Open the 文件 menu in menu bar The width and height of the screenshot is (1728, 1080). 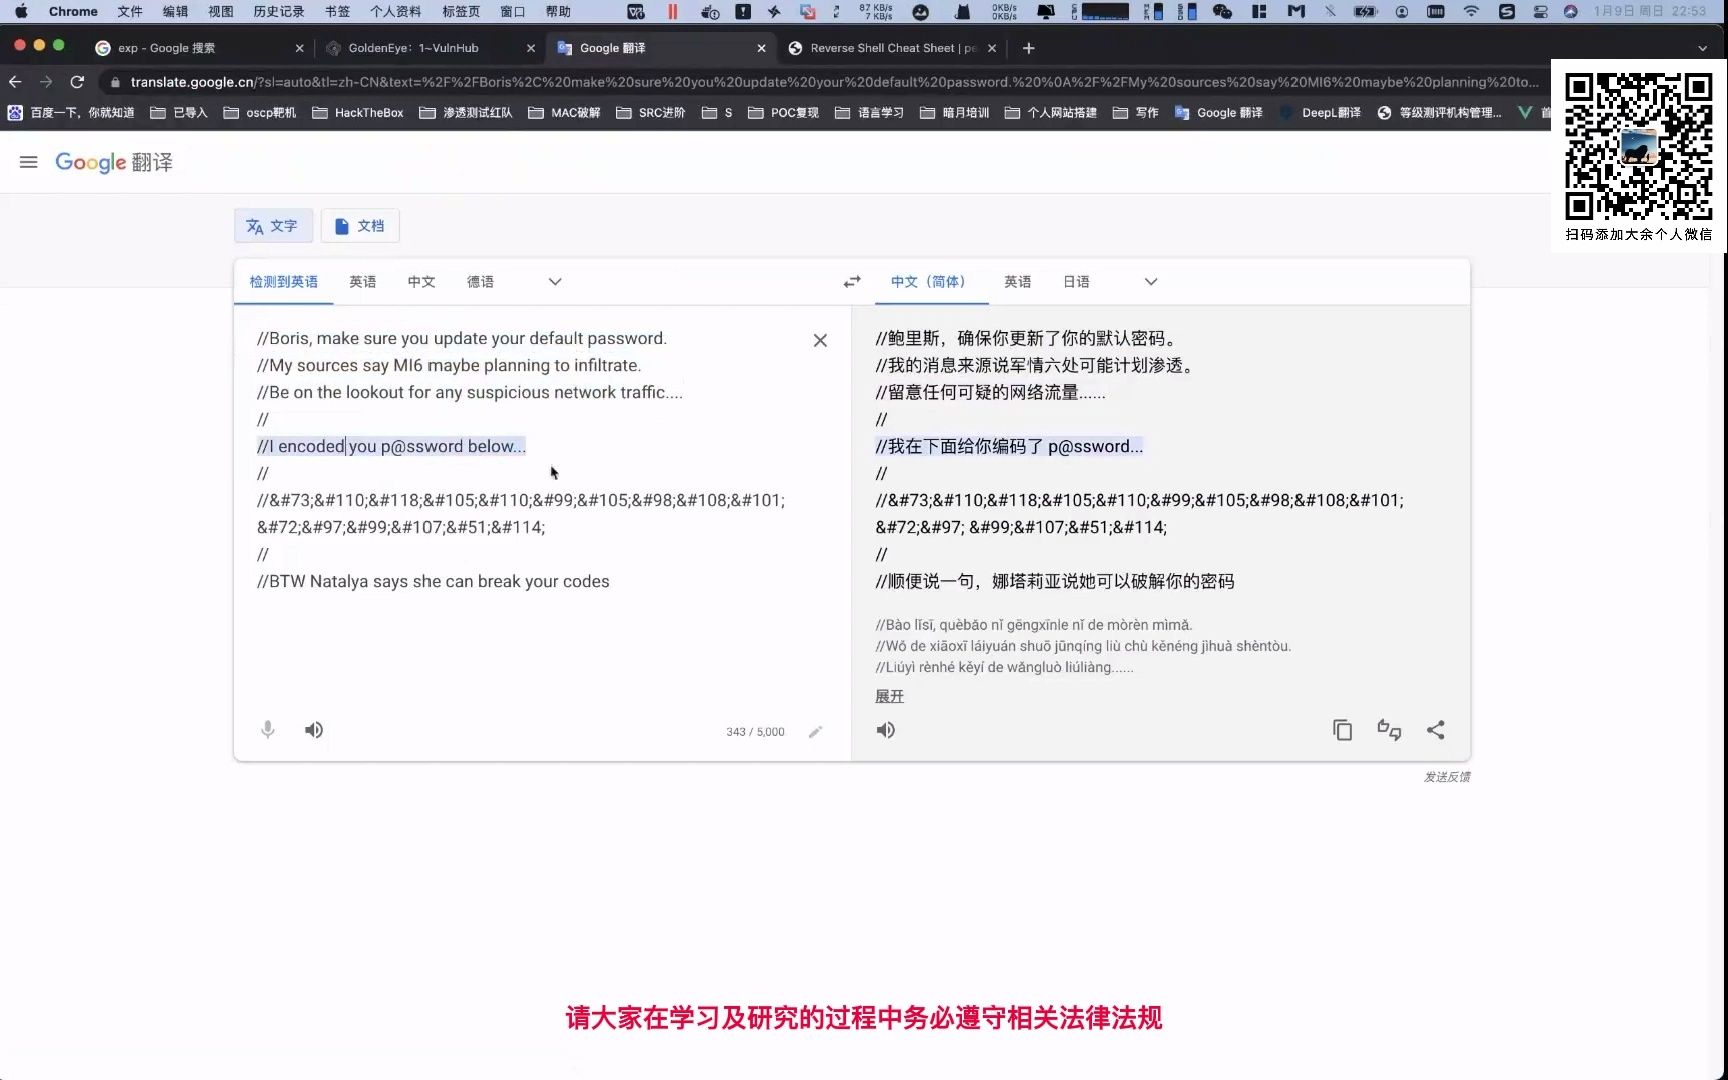click(x=130, y=12)
